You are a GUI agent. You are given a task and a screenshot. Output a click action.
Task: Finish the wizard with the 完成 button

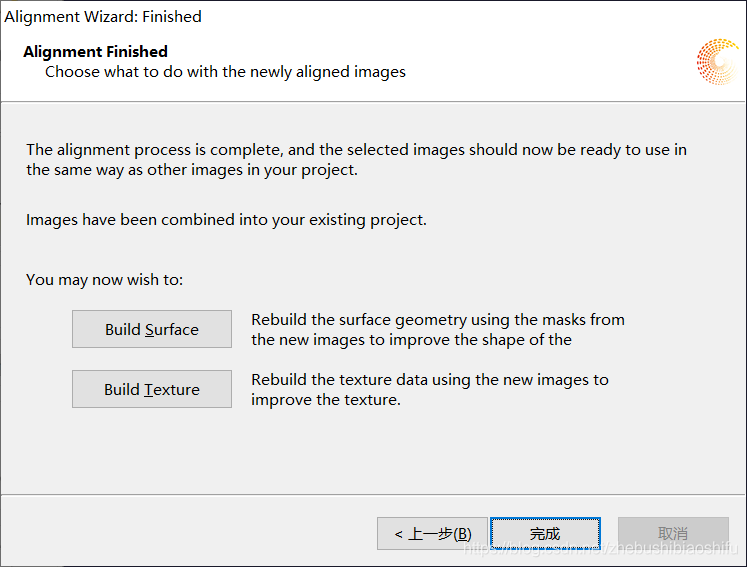pos(545,534)
